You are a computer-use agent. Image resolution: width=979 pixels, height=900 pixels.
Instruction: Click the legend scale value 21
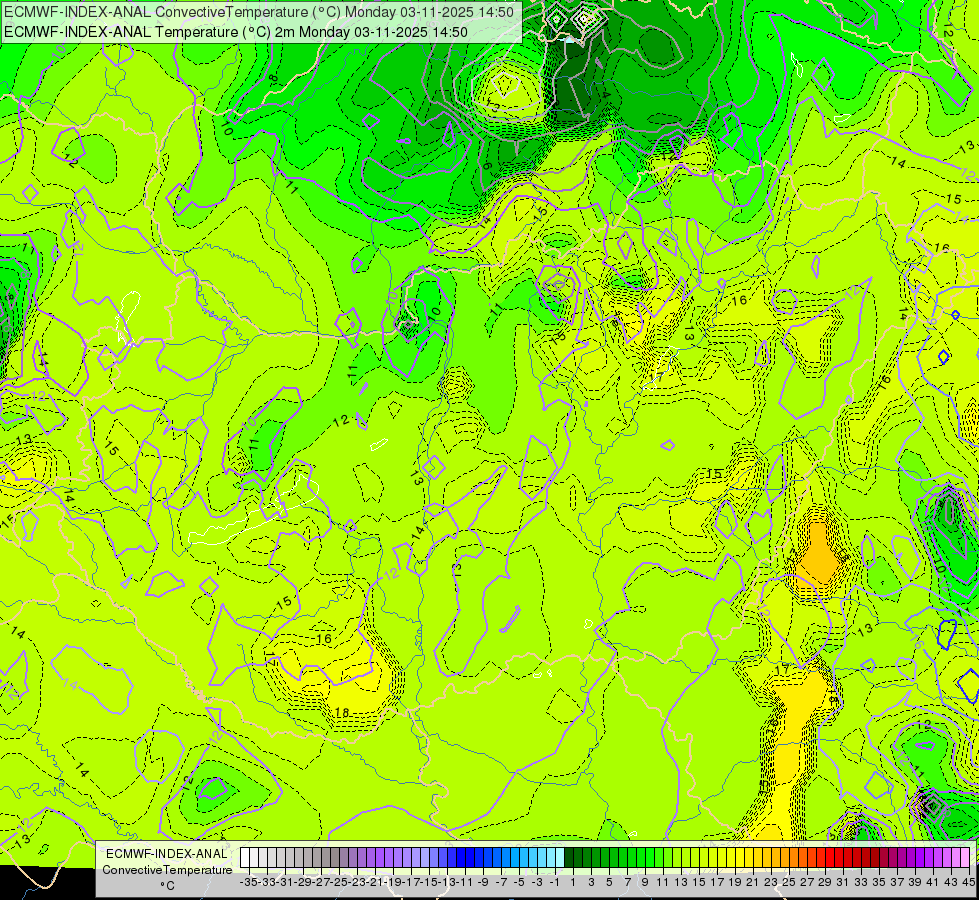(x=752, y=882)
